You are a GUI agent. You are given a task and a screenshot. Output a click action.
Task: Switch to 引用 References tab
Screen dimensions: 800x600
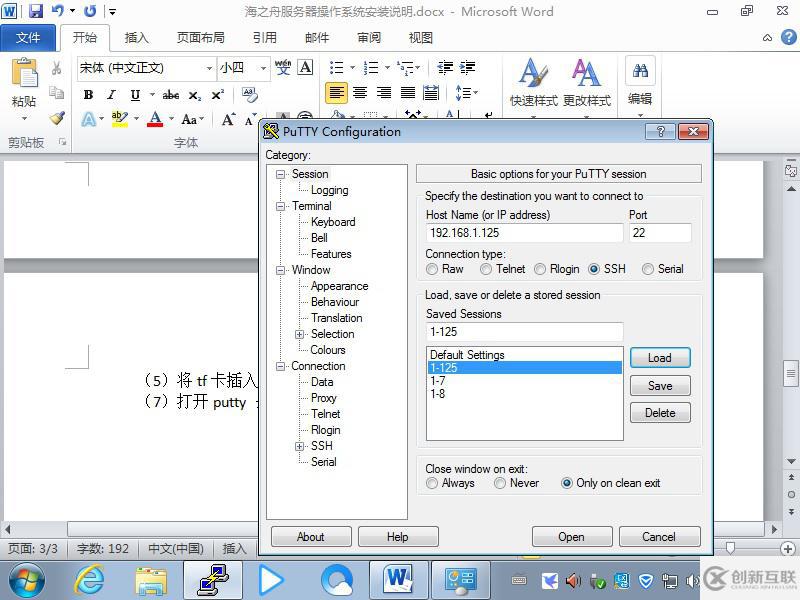264,38
